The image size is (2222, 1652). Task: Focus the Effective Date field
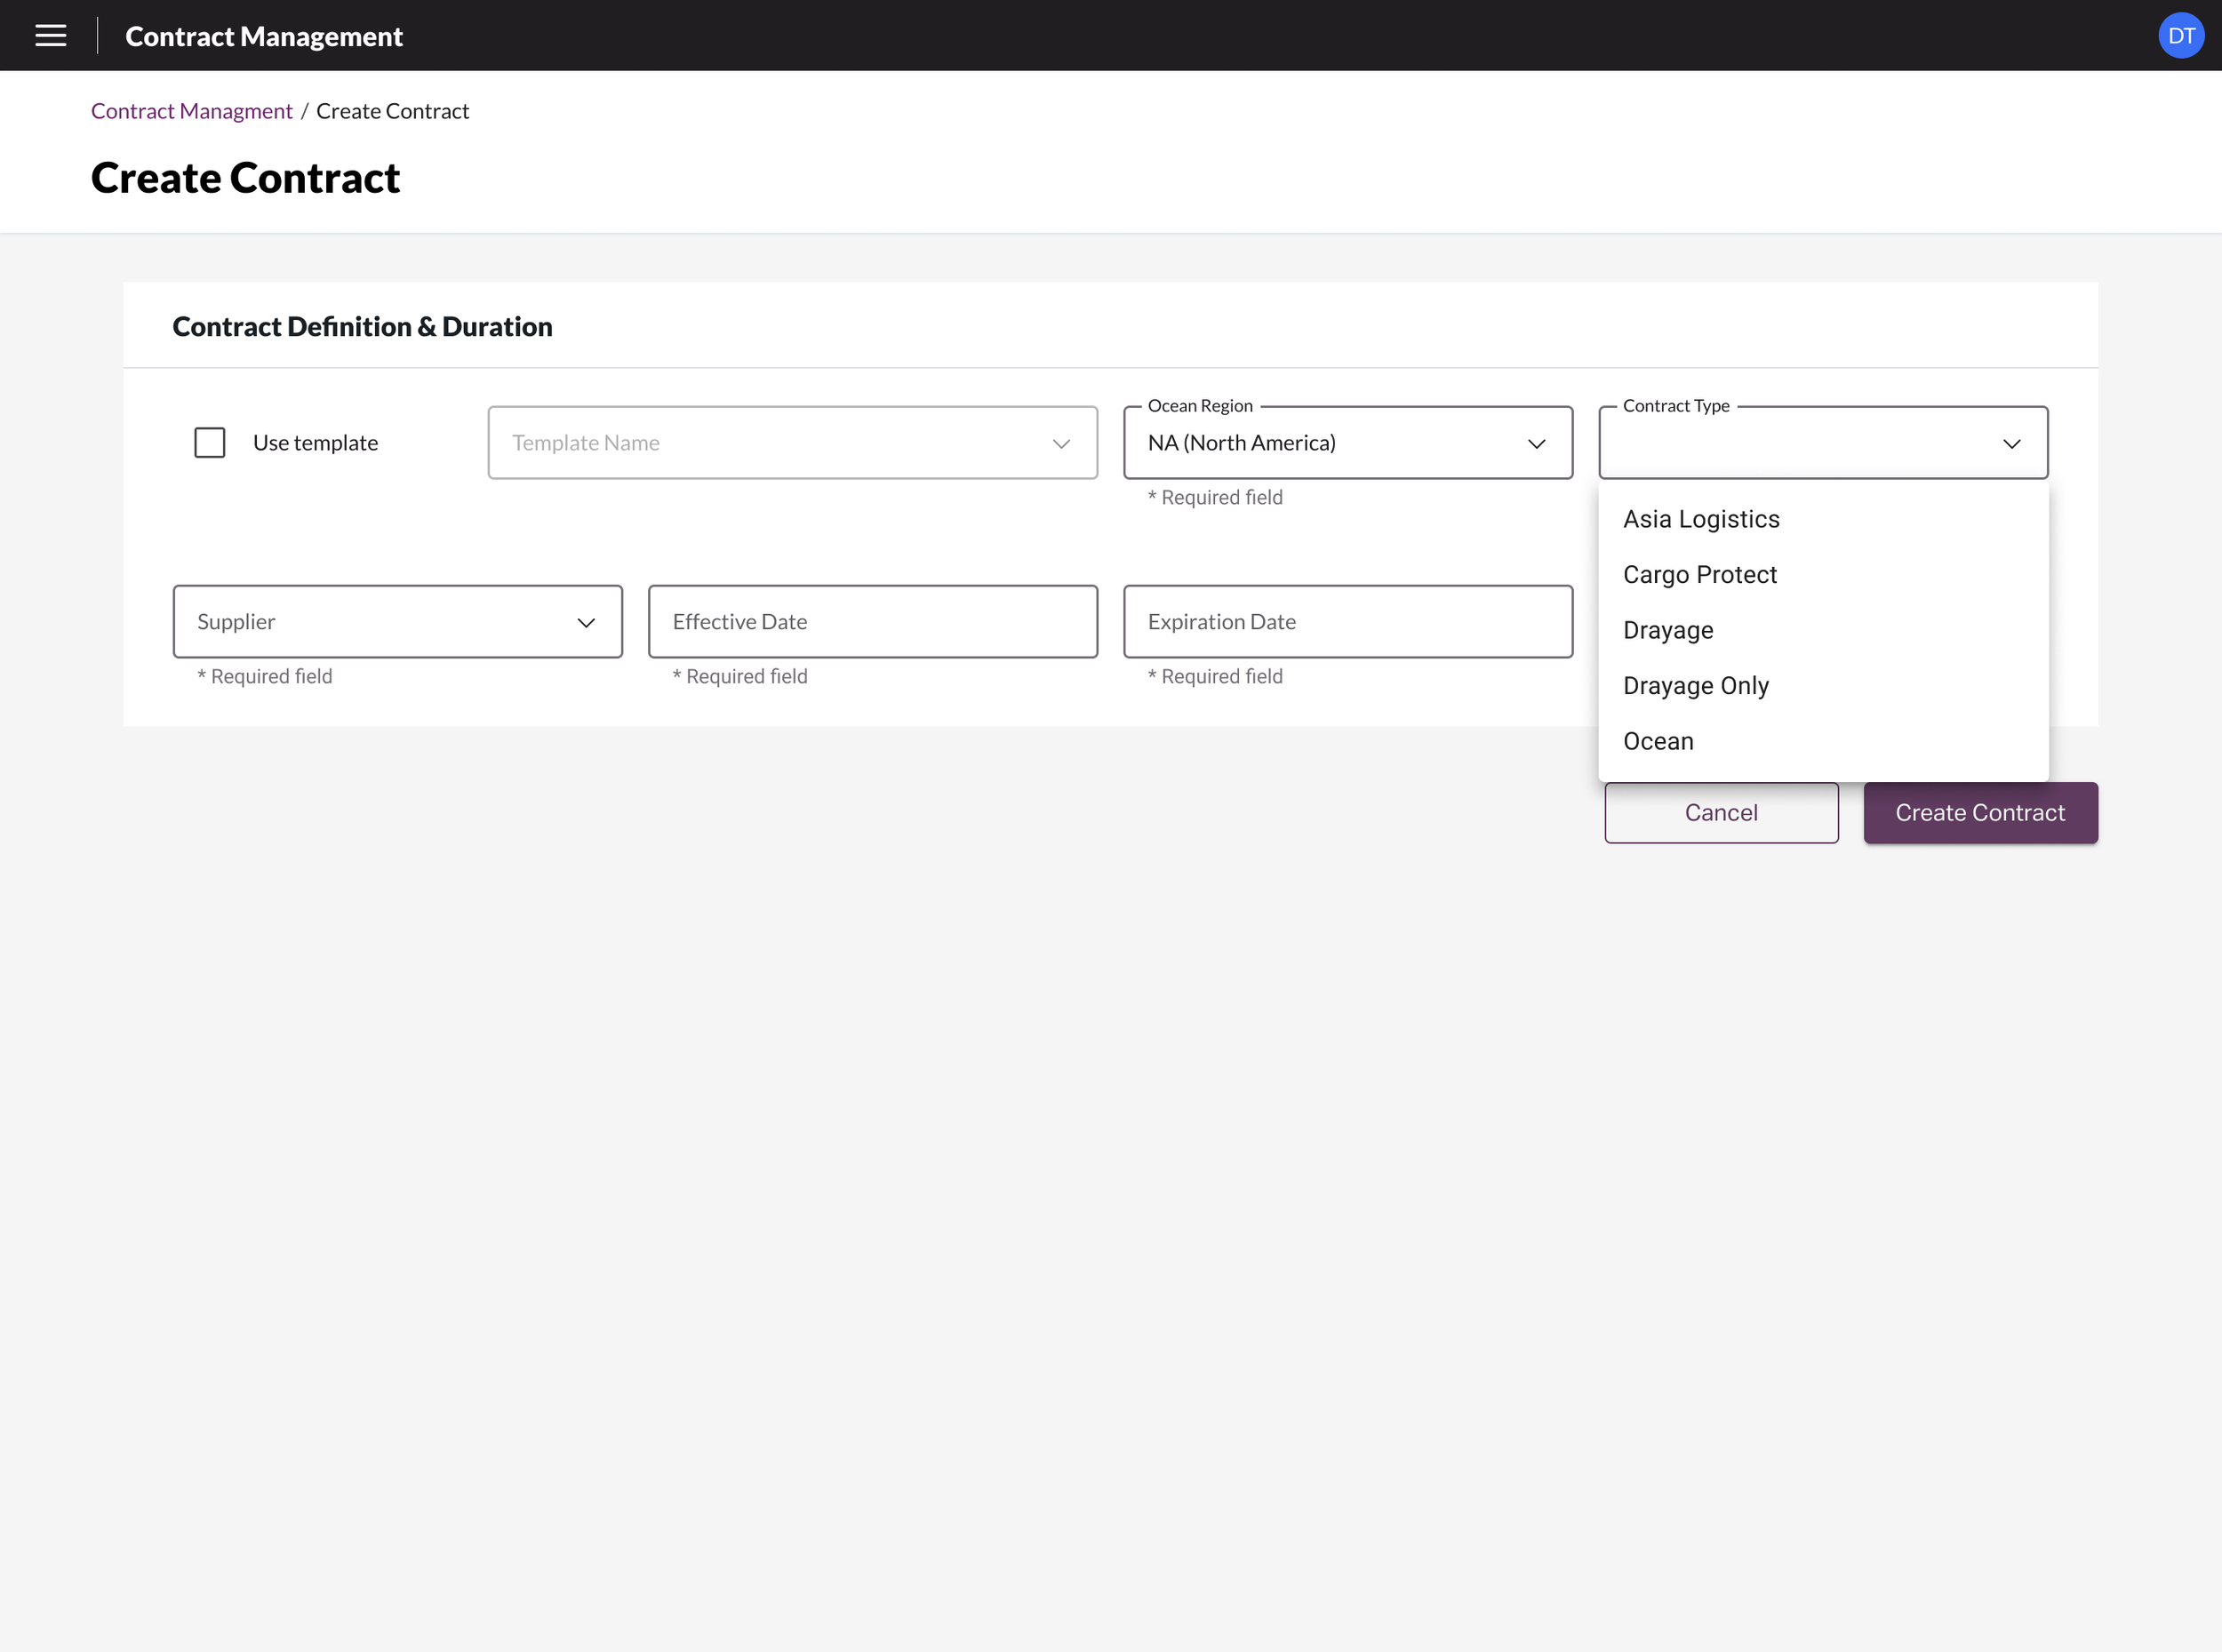[x=872, y=622]
